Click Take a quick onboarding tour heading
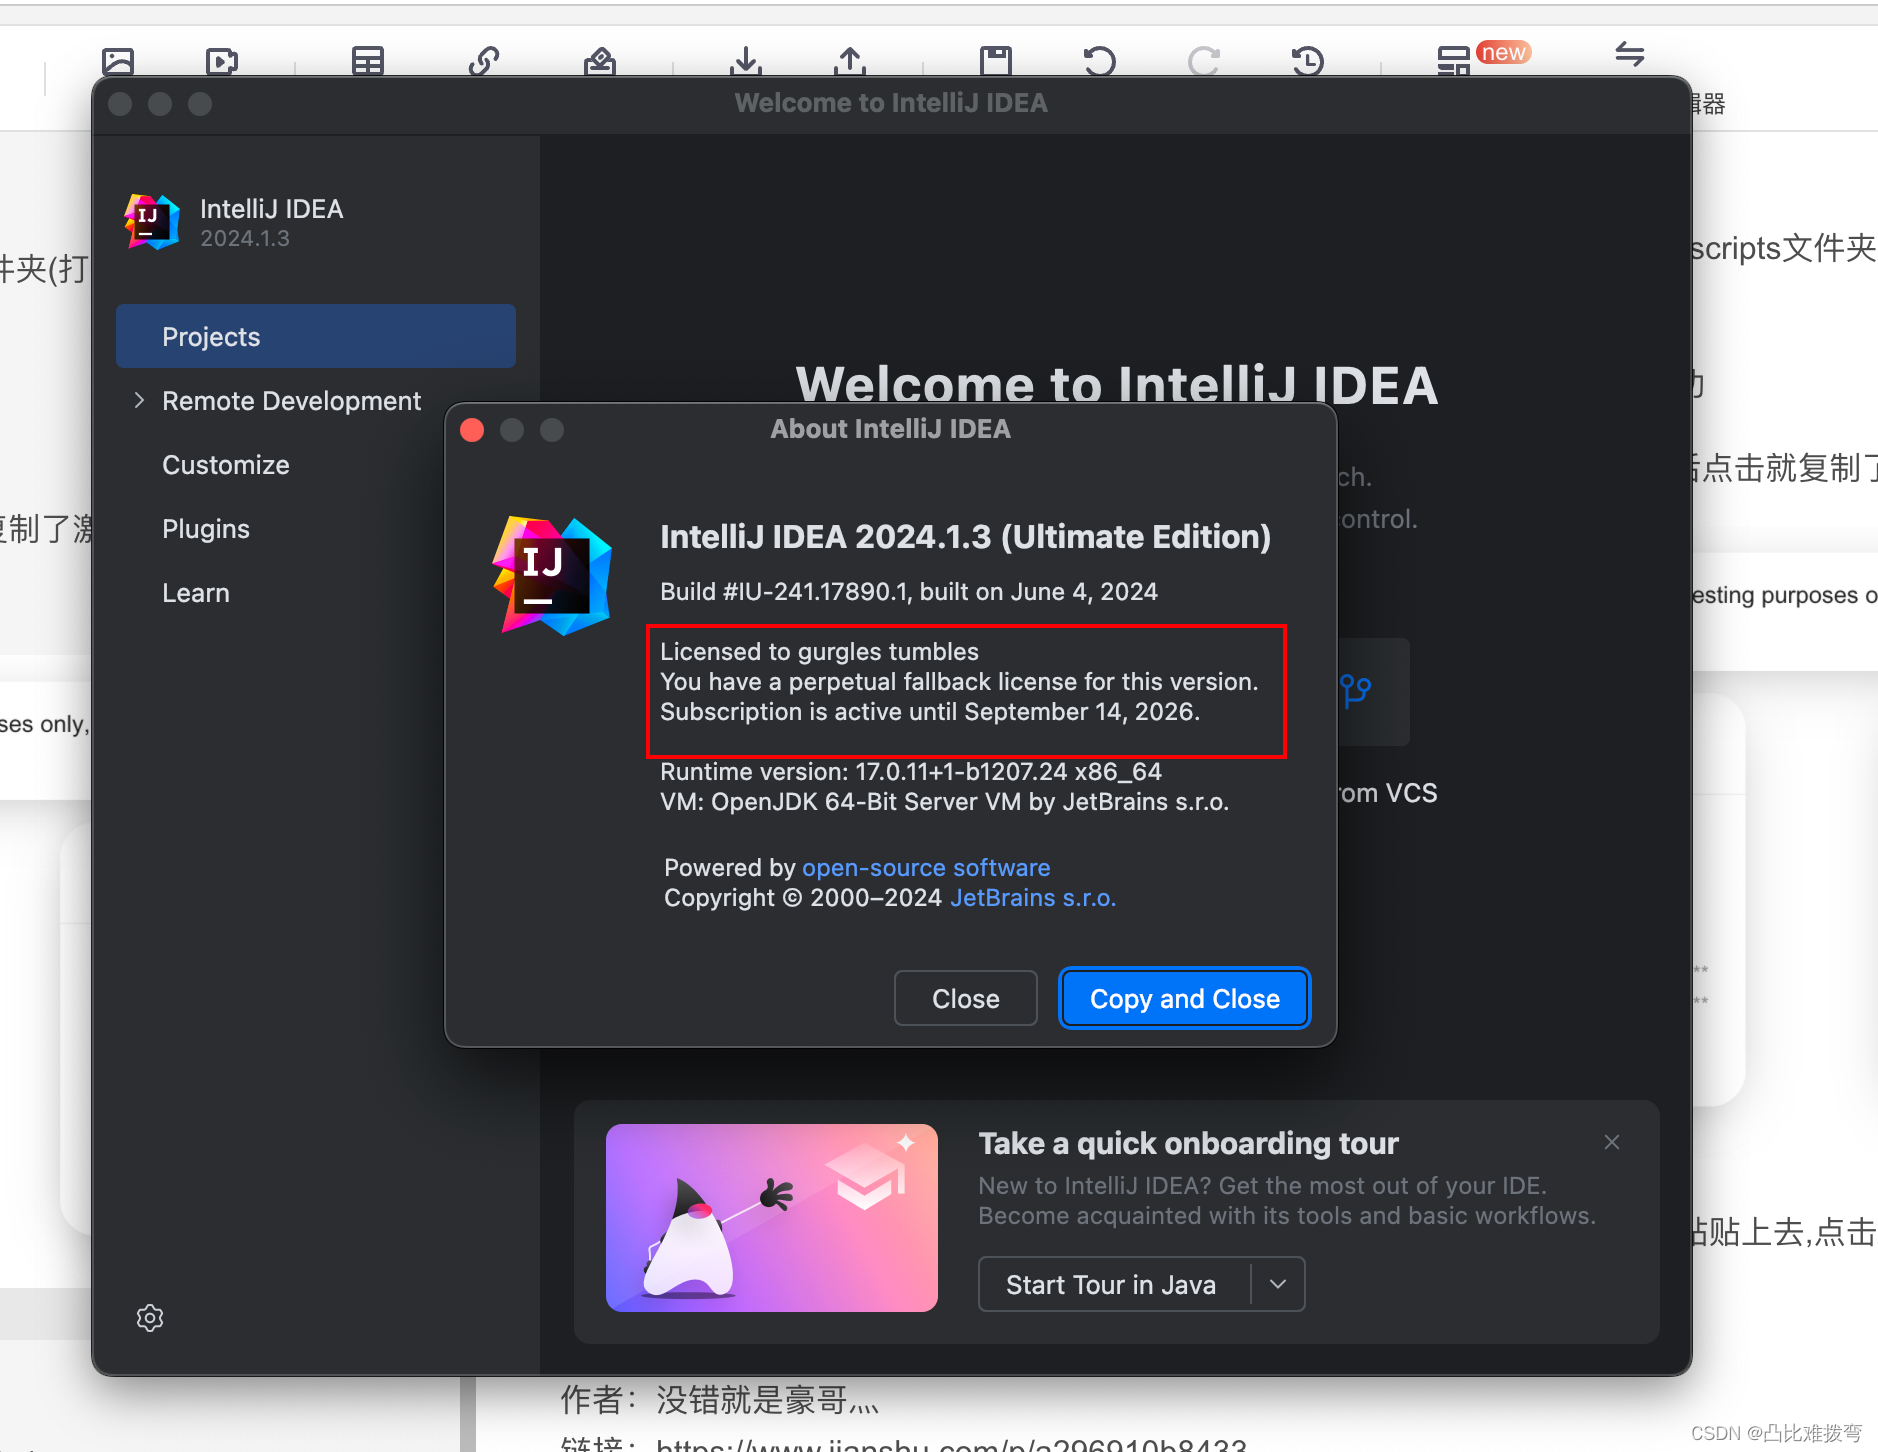 coord(1189,1143)
